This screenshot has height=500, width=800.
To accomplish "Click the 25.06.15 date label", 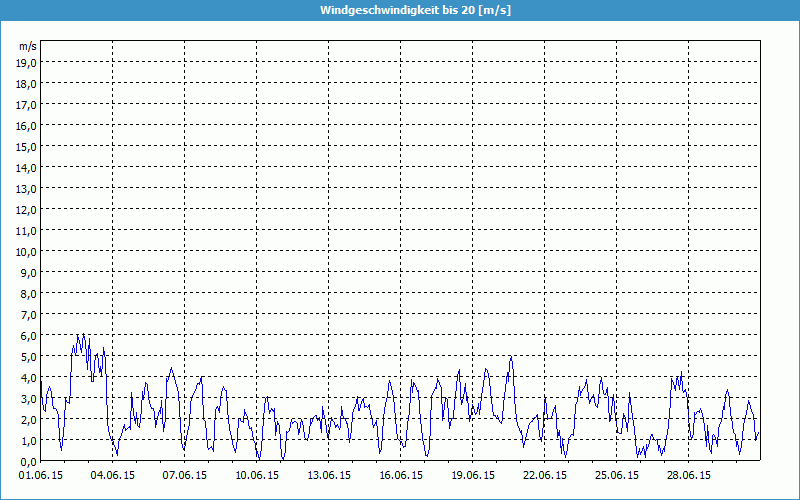I will [617, 475].
